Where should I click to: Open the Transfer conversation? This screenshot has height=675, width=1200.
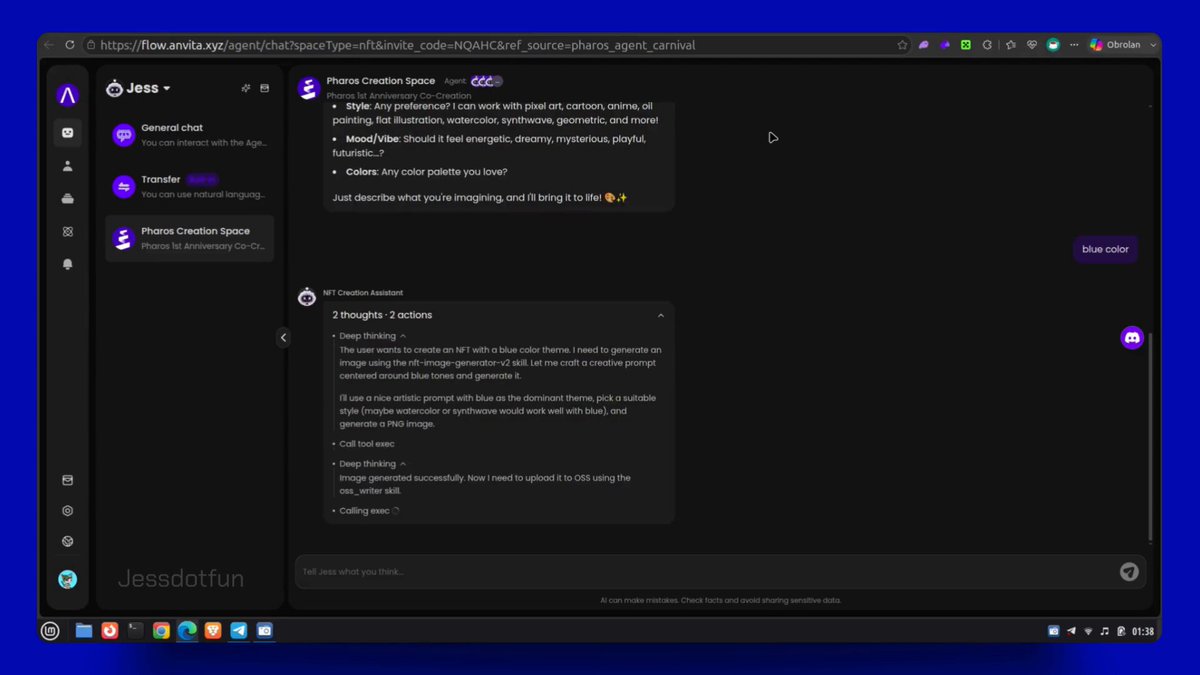pyautogui.click(x=189, y=187)
